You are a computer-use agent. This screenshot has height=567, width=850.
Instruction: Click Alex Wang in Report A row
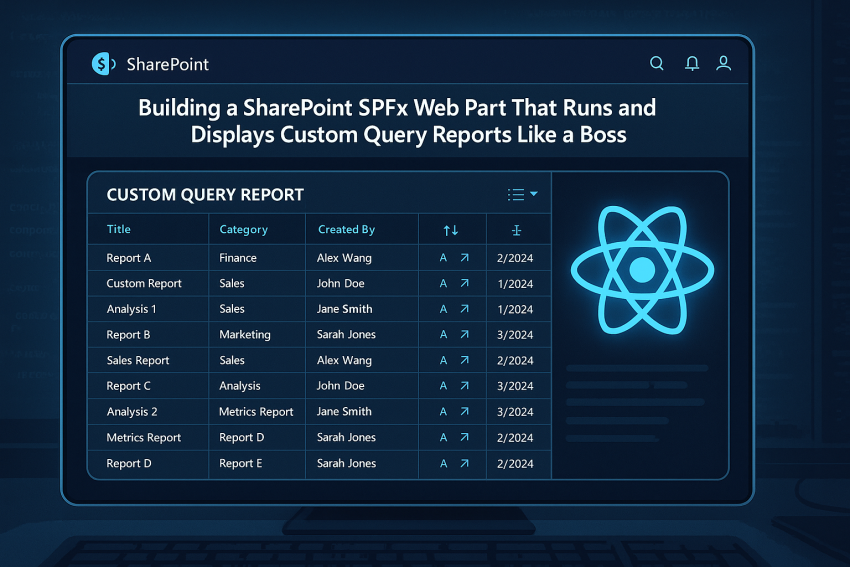(345, 258)
